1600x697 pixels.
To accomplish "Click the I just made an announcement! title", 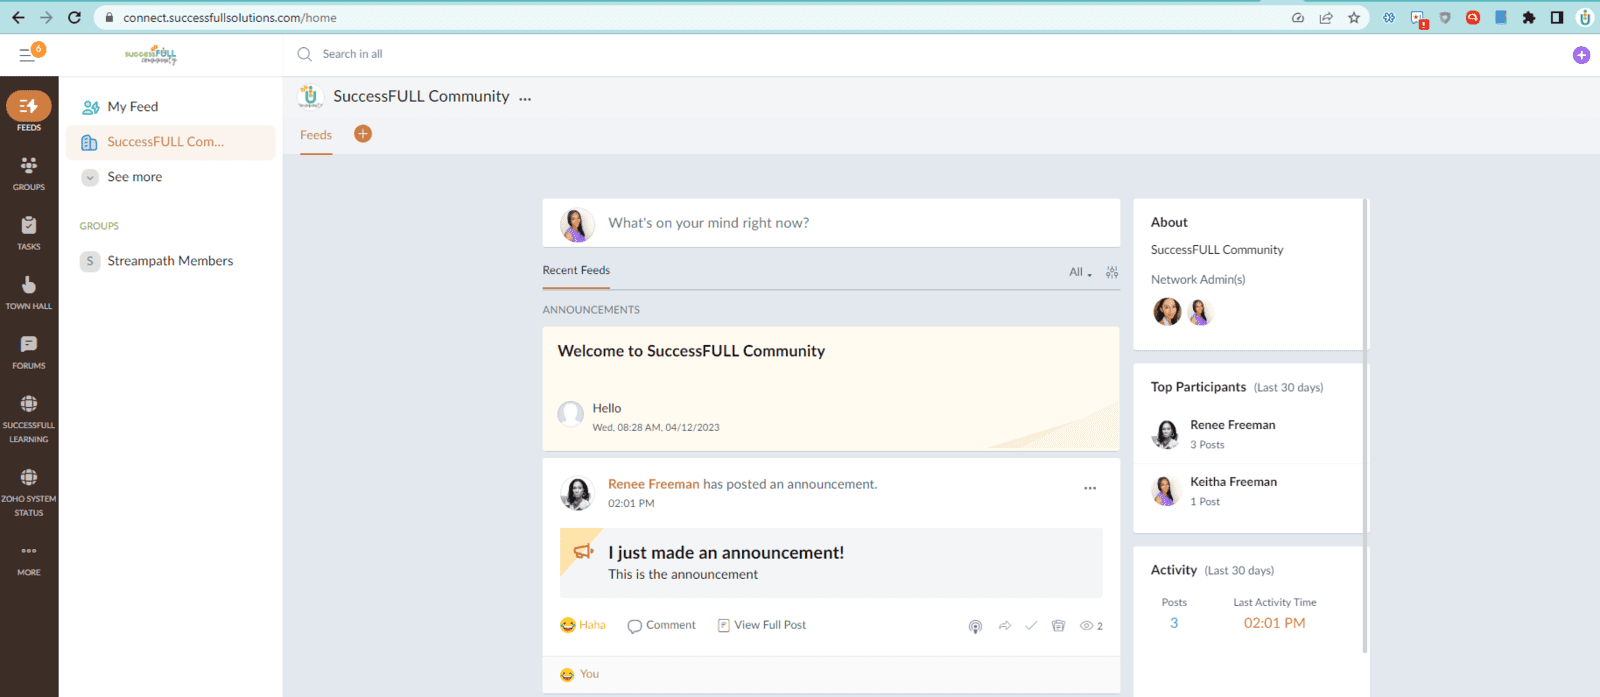I will tap(726, 553).
